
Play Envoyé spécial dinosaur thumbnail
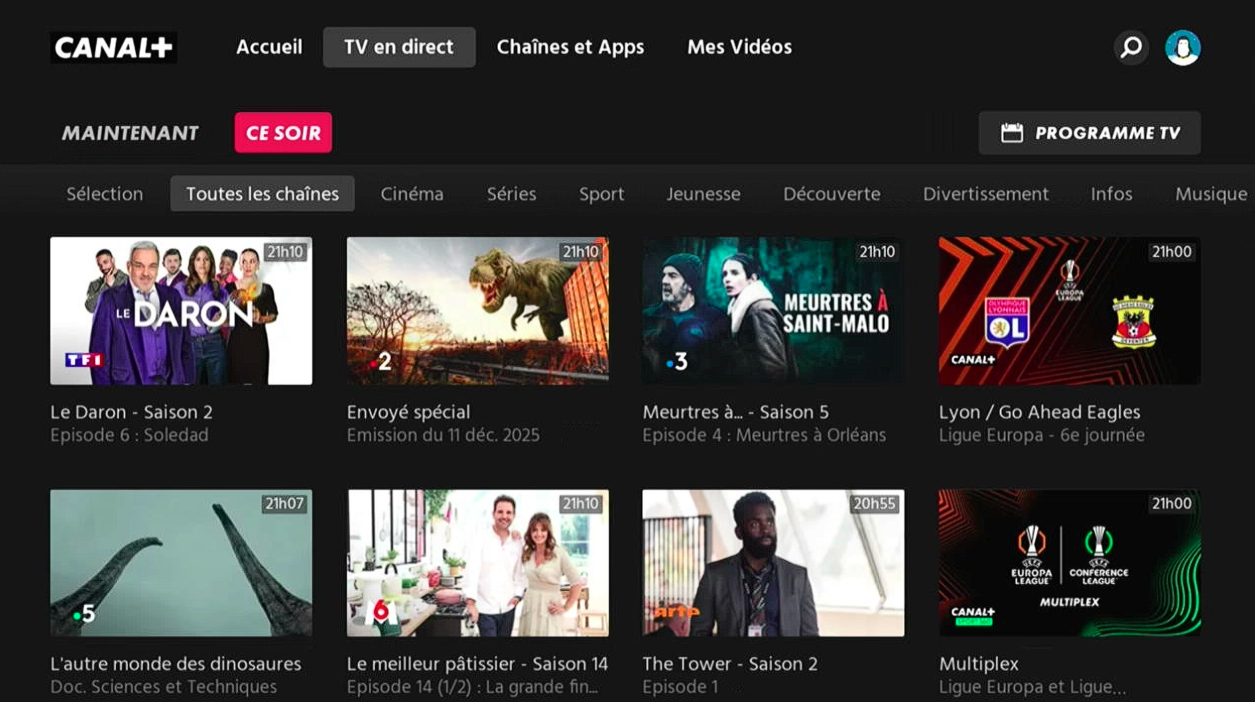[x=477, y=311]
